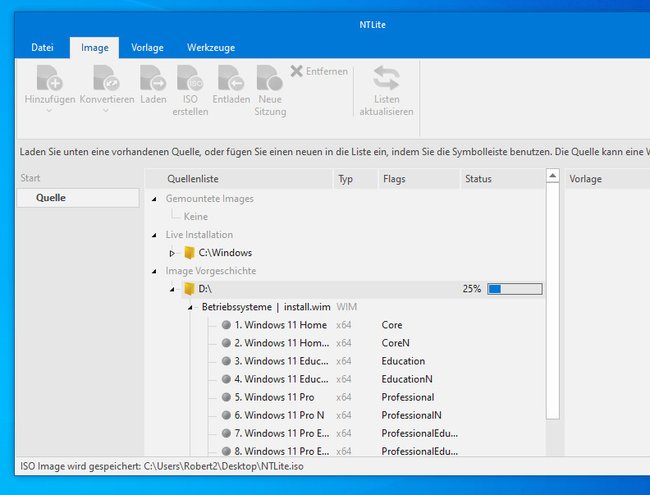
Task: Expand the C:\Windows tree node
Action: tap(172, 253)
